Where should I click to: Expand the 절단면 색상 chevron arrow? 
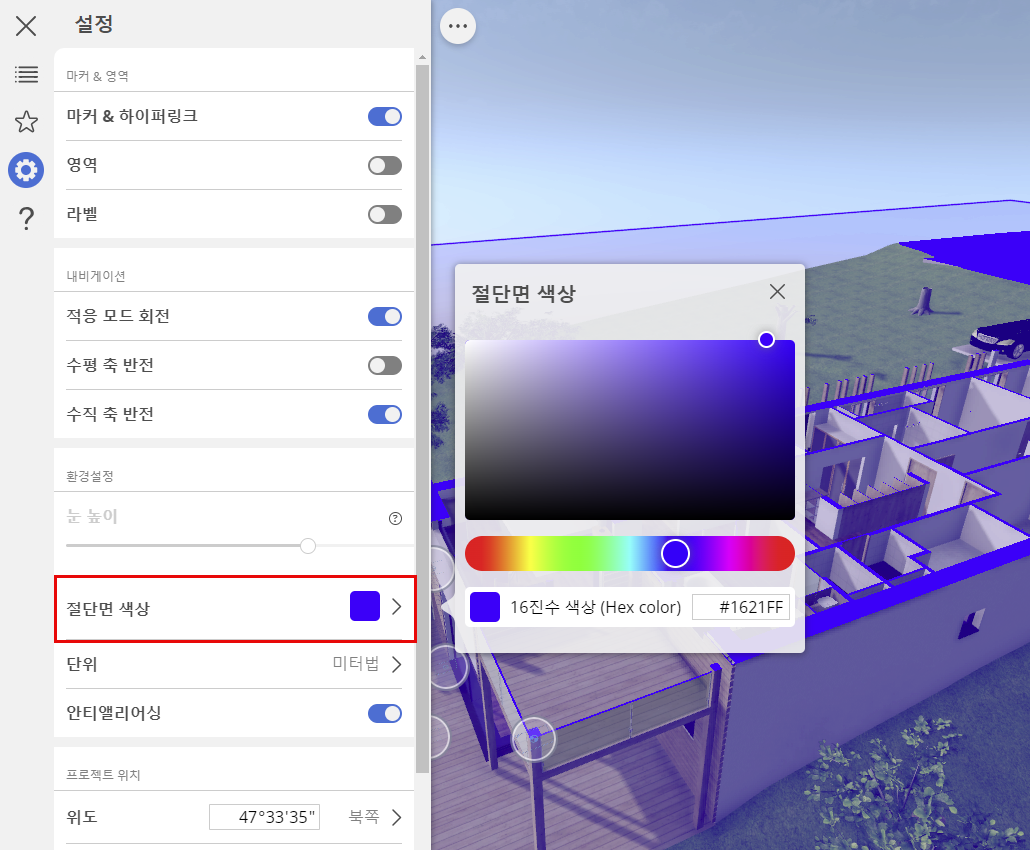point(396,606)
